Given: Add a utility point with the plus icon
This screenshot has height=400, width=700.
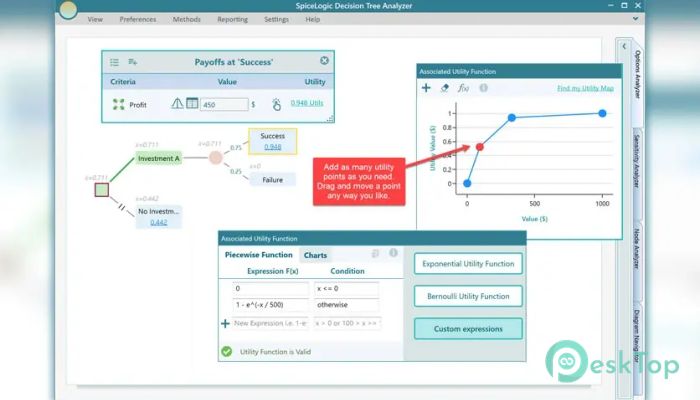Looking at the screenshot, I should point(426,88).
